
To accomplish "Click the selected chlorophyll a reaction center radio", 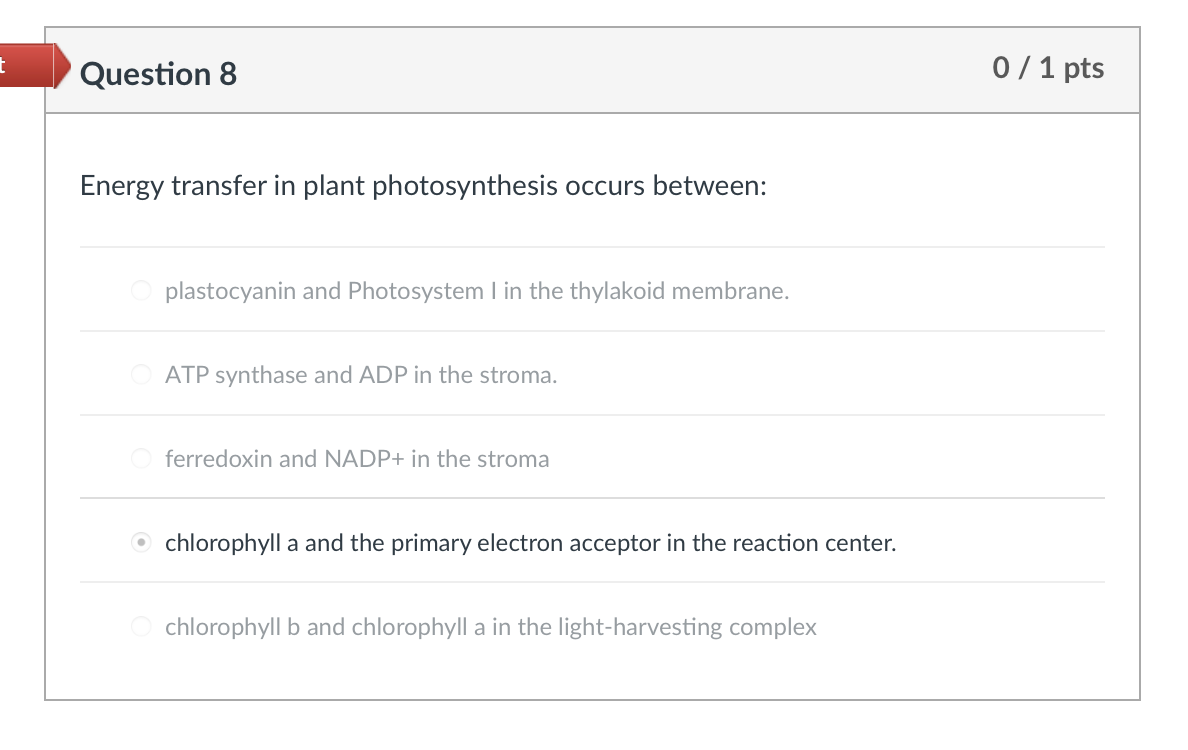I will click(142, 544).
